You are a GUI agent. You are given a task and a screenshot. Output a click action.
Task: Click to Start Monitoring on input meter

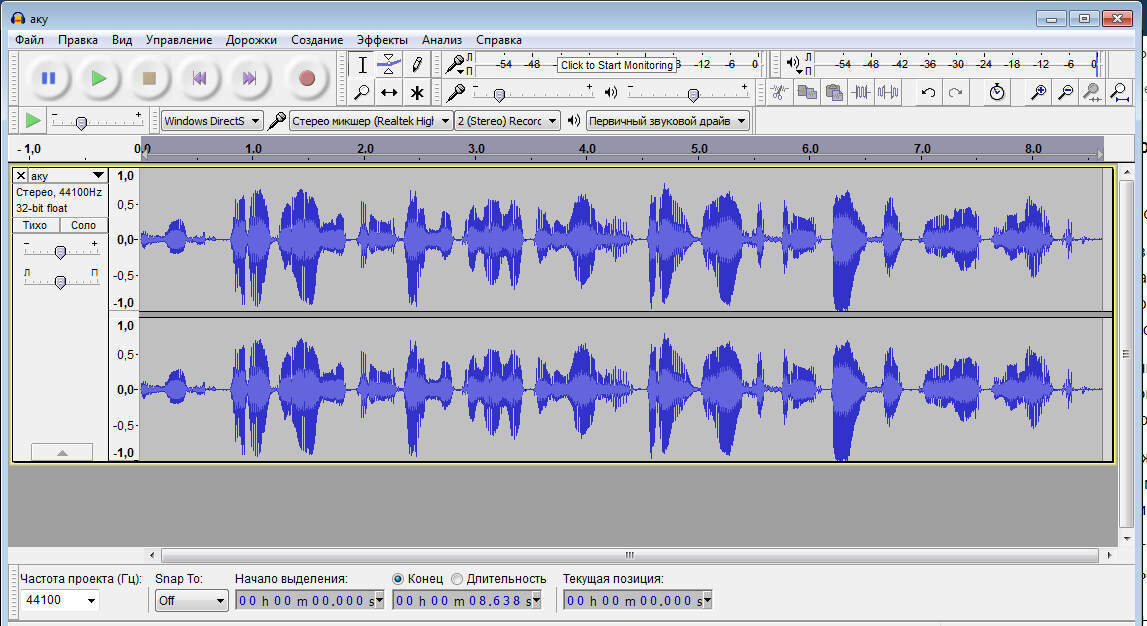pos(617,65)
